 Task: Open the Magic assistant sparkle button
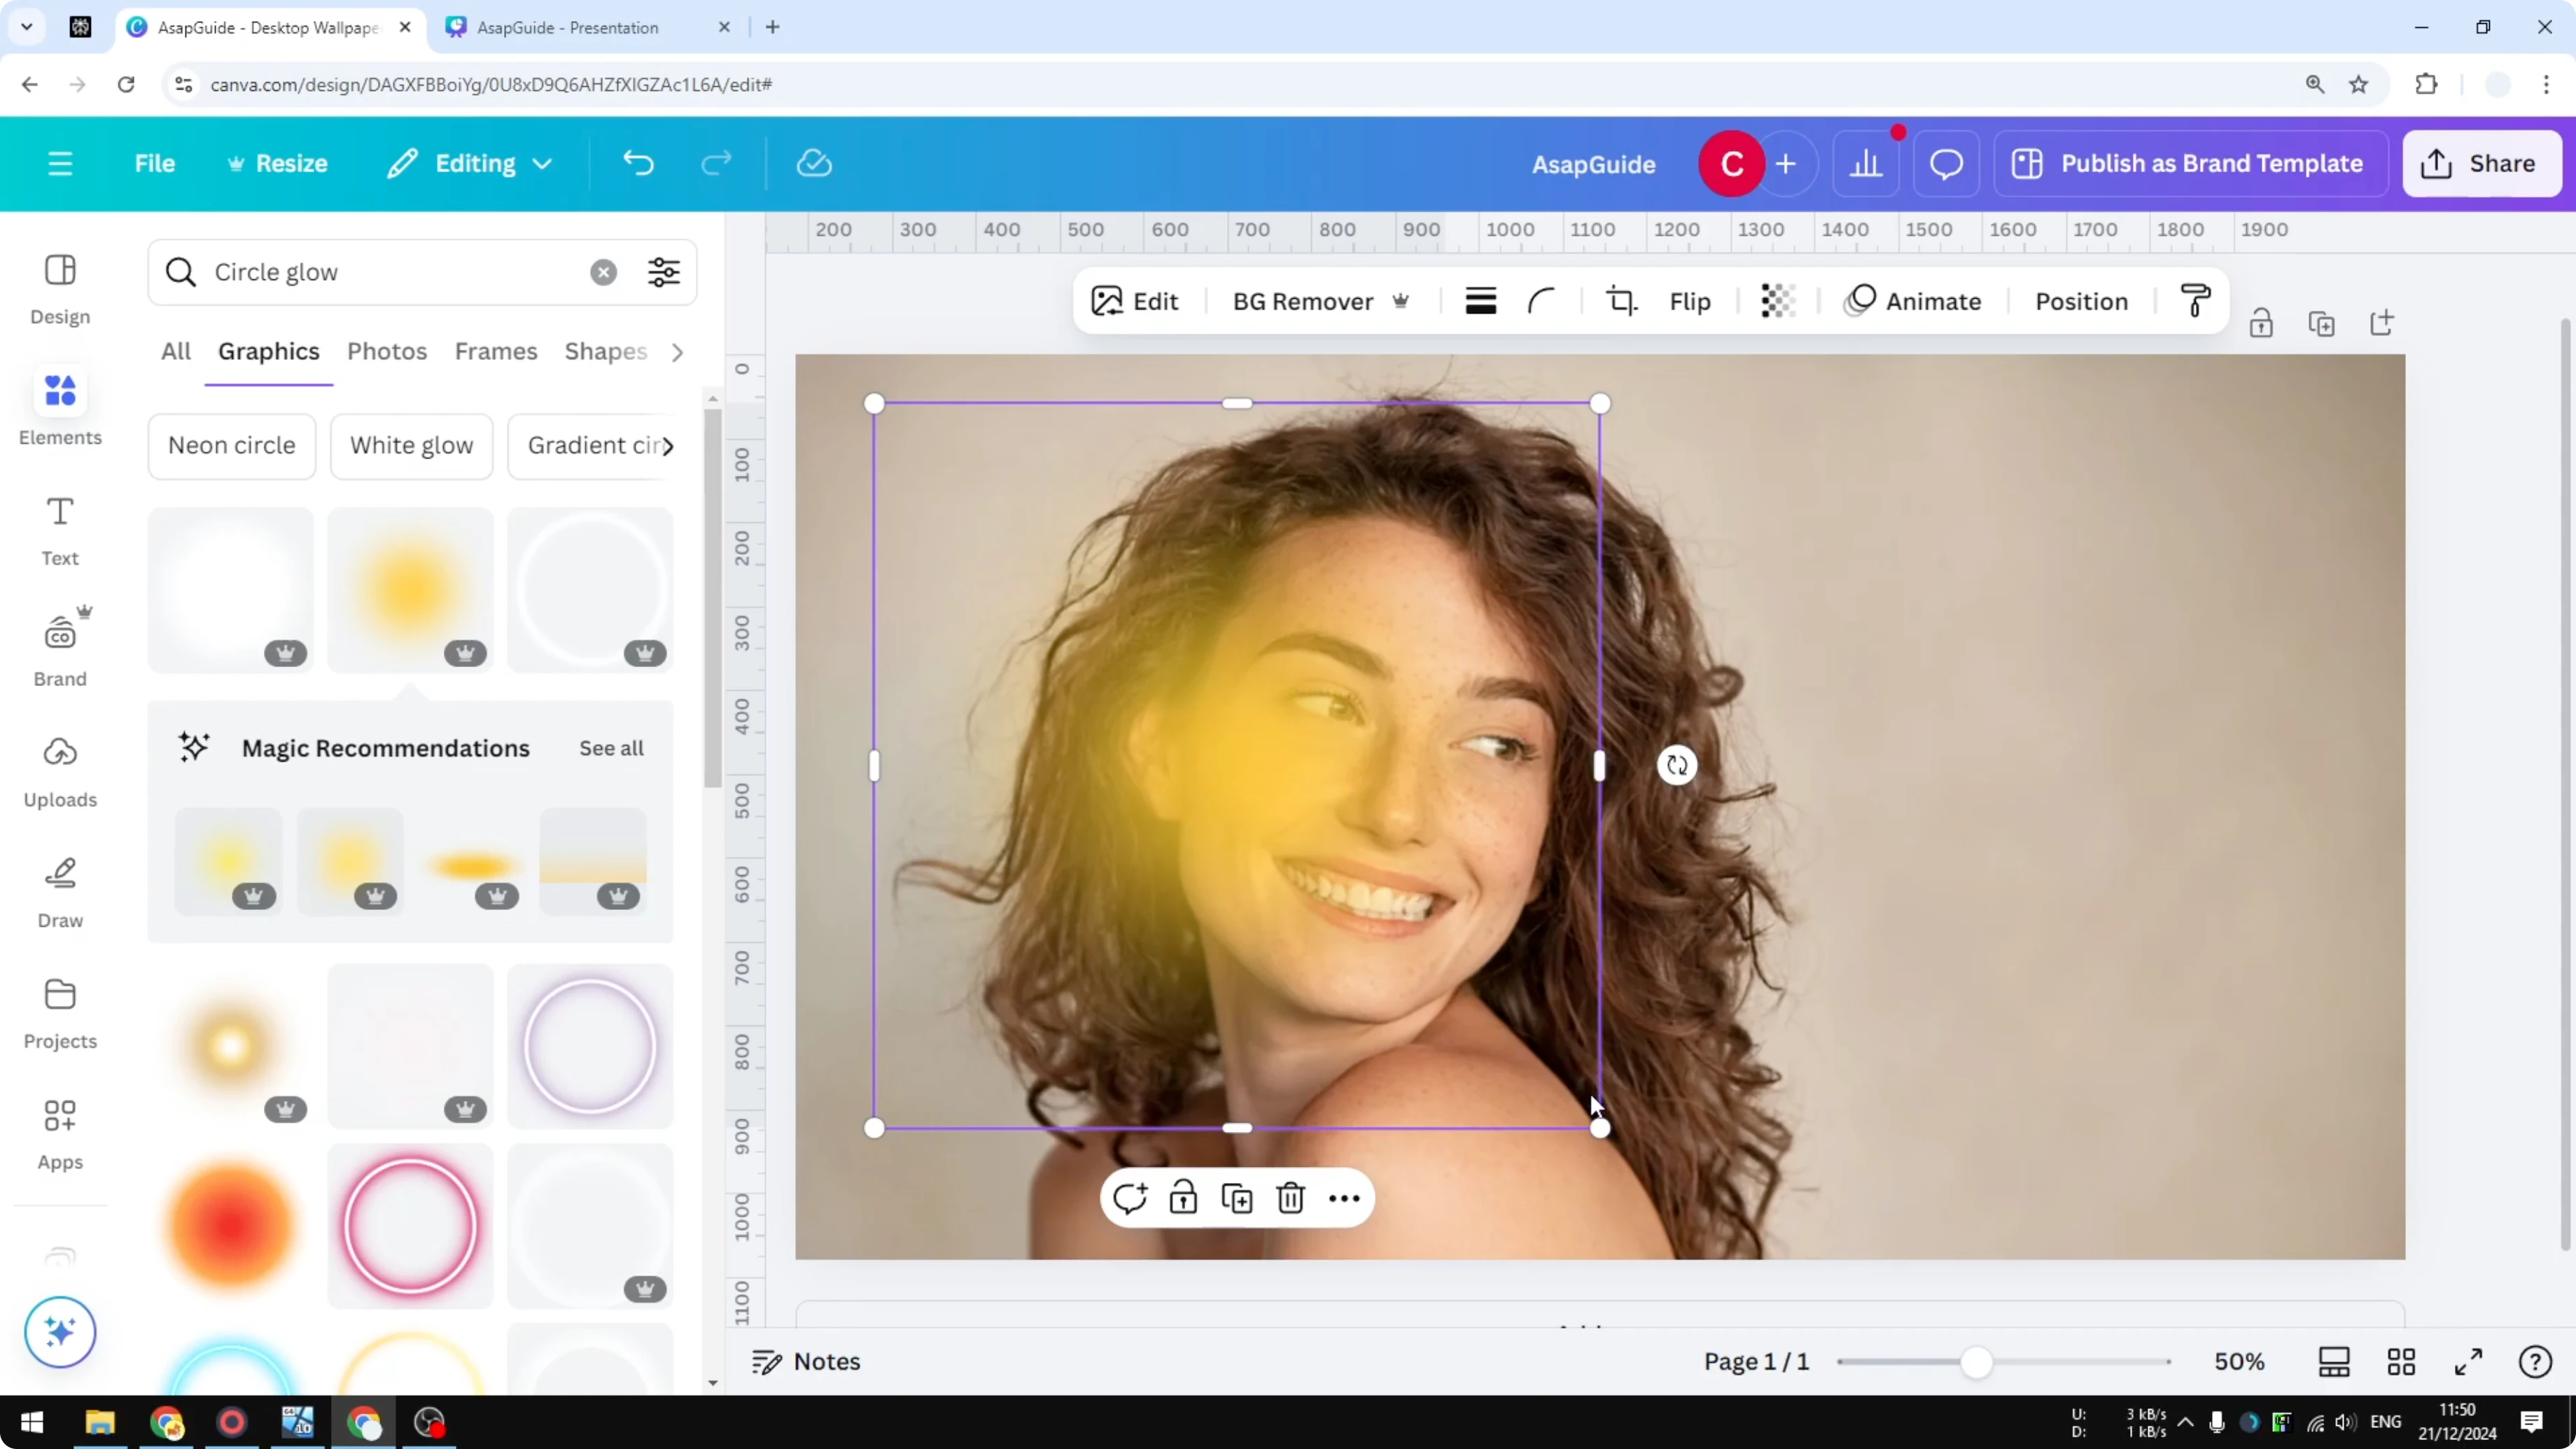[60, 1332]
